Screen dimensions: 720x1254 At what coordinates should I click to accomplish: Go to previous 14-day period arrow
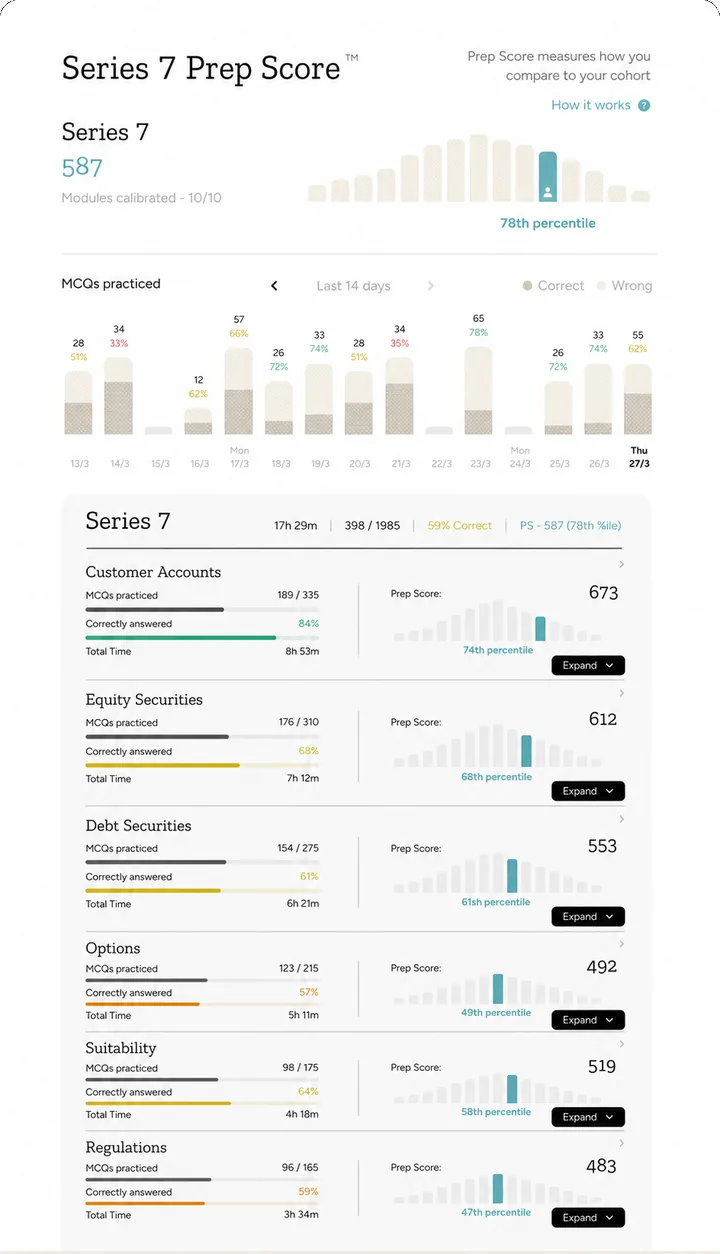click(x=274, y=286)
